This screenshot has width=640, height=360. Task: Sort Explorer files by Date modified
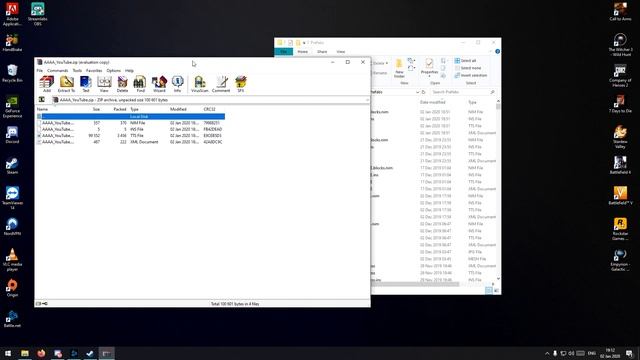(x=433, y=102)
